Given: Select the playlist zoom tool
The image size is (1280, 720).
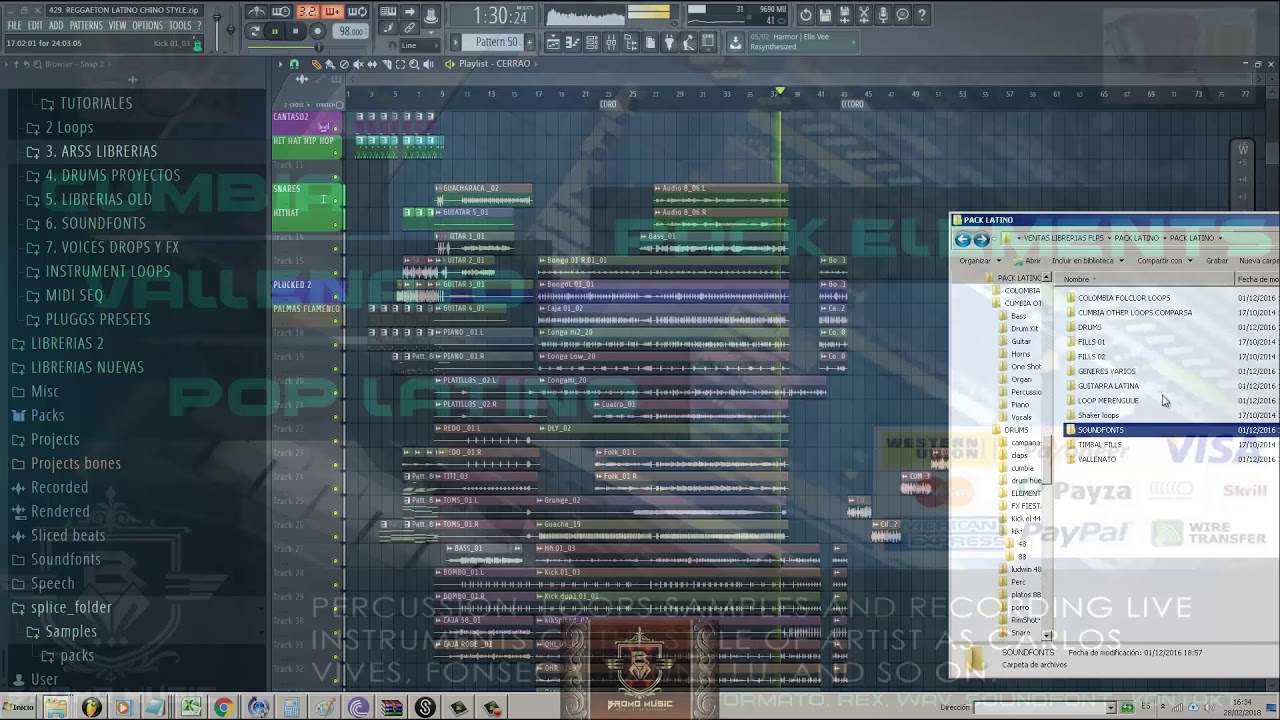Looking at the screenshot, I should tap(414, 64).
